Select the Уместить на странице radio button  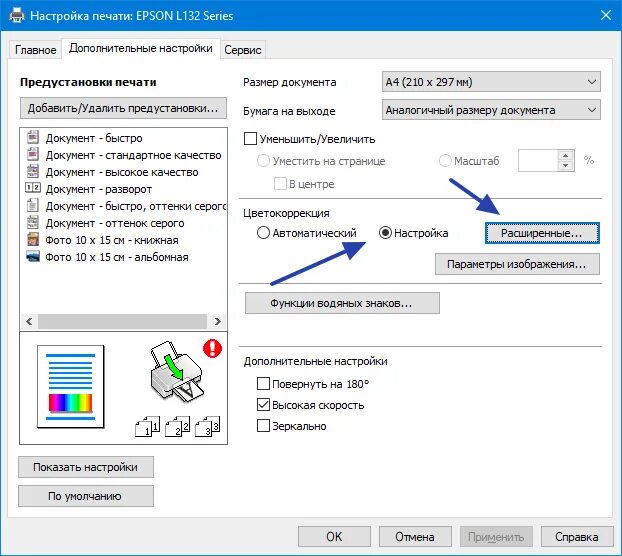point(263,161)
